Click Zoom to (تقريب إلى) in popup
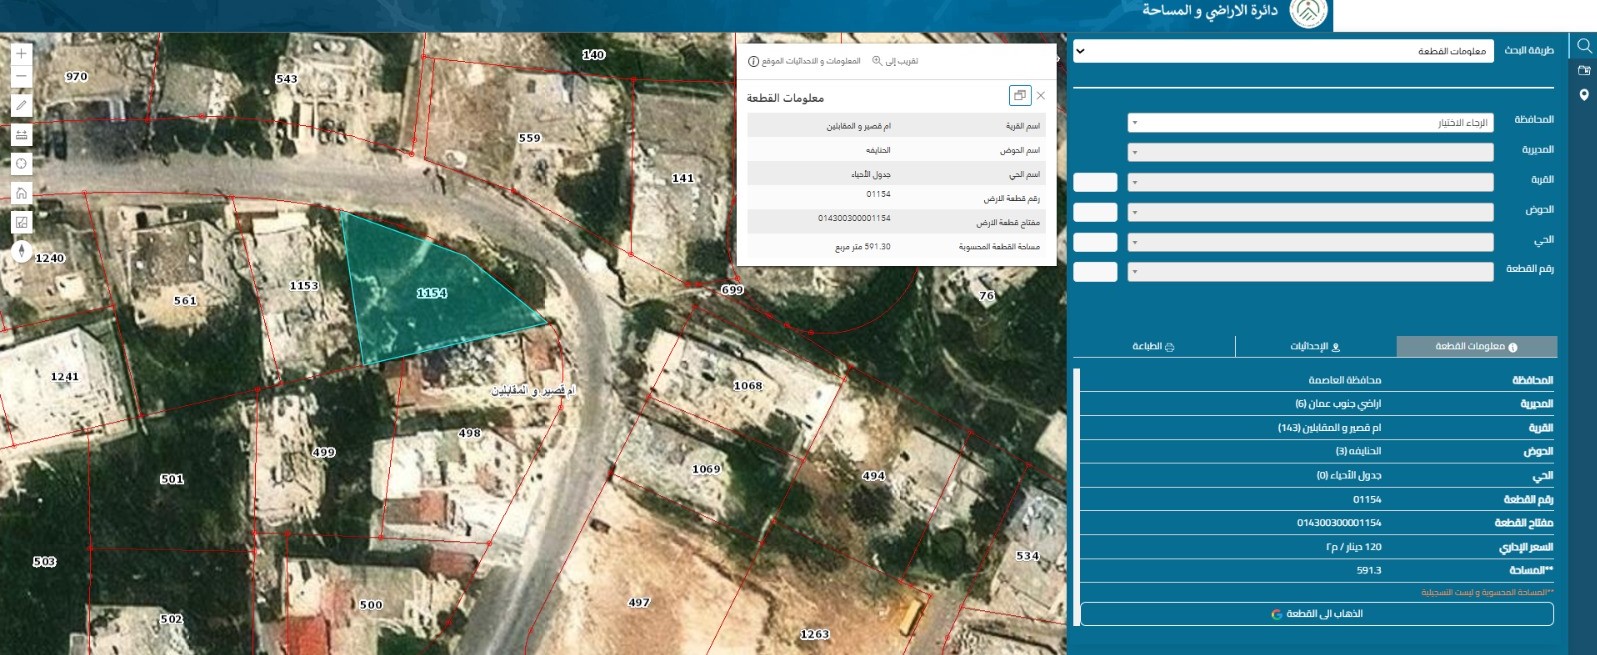1597x655 pixels. [895, 61]
